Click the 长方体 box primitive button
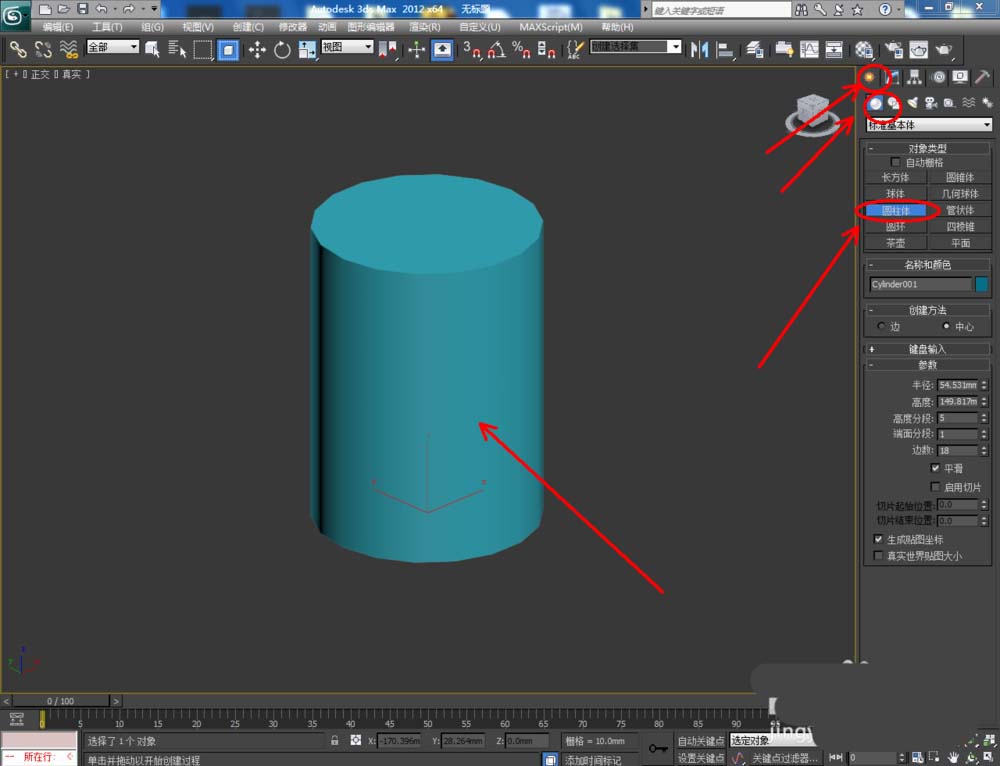1000x766 pixels. pyautogui.click(x=895, y=177)
